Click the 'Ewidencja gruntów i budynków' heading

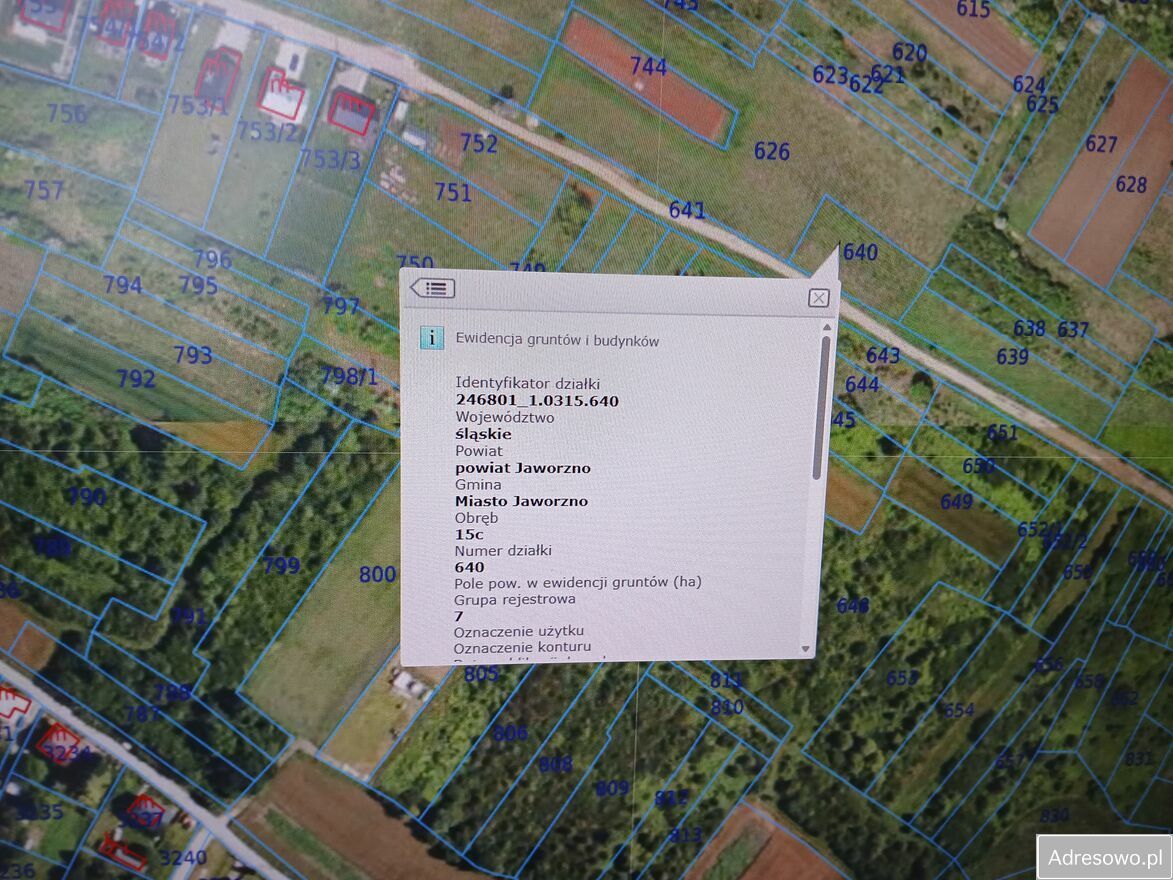click(557, 340)
